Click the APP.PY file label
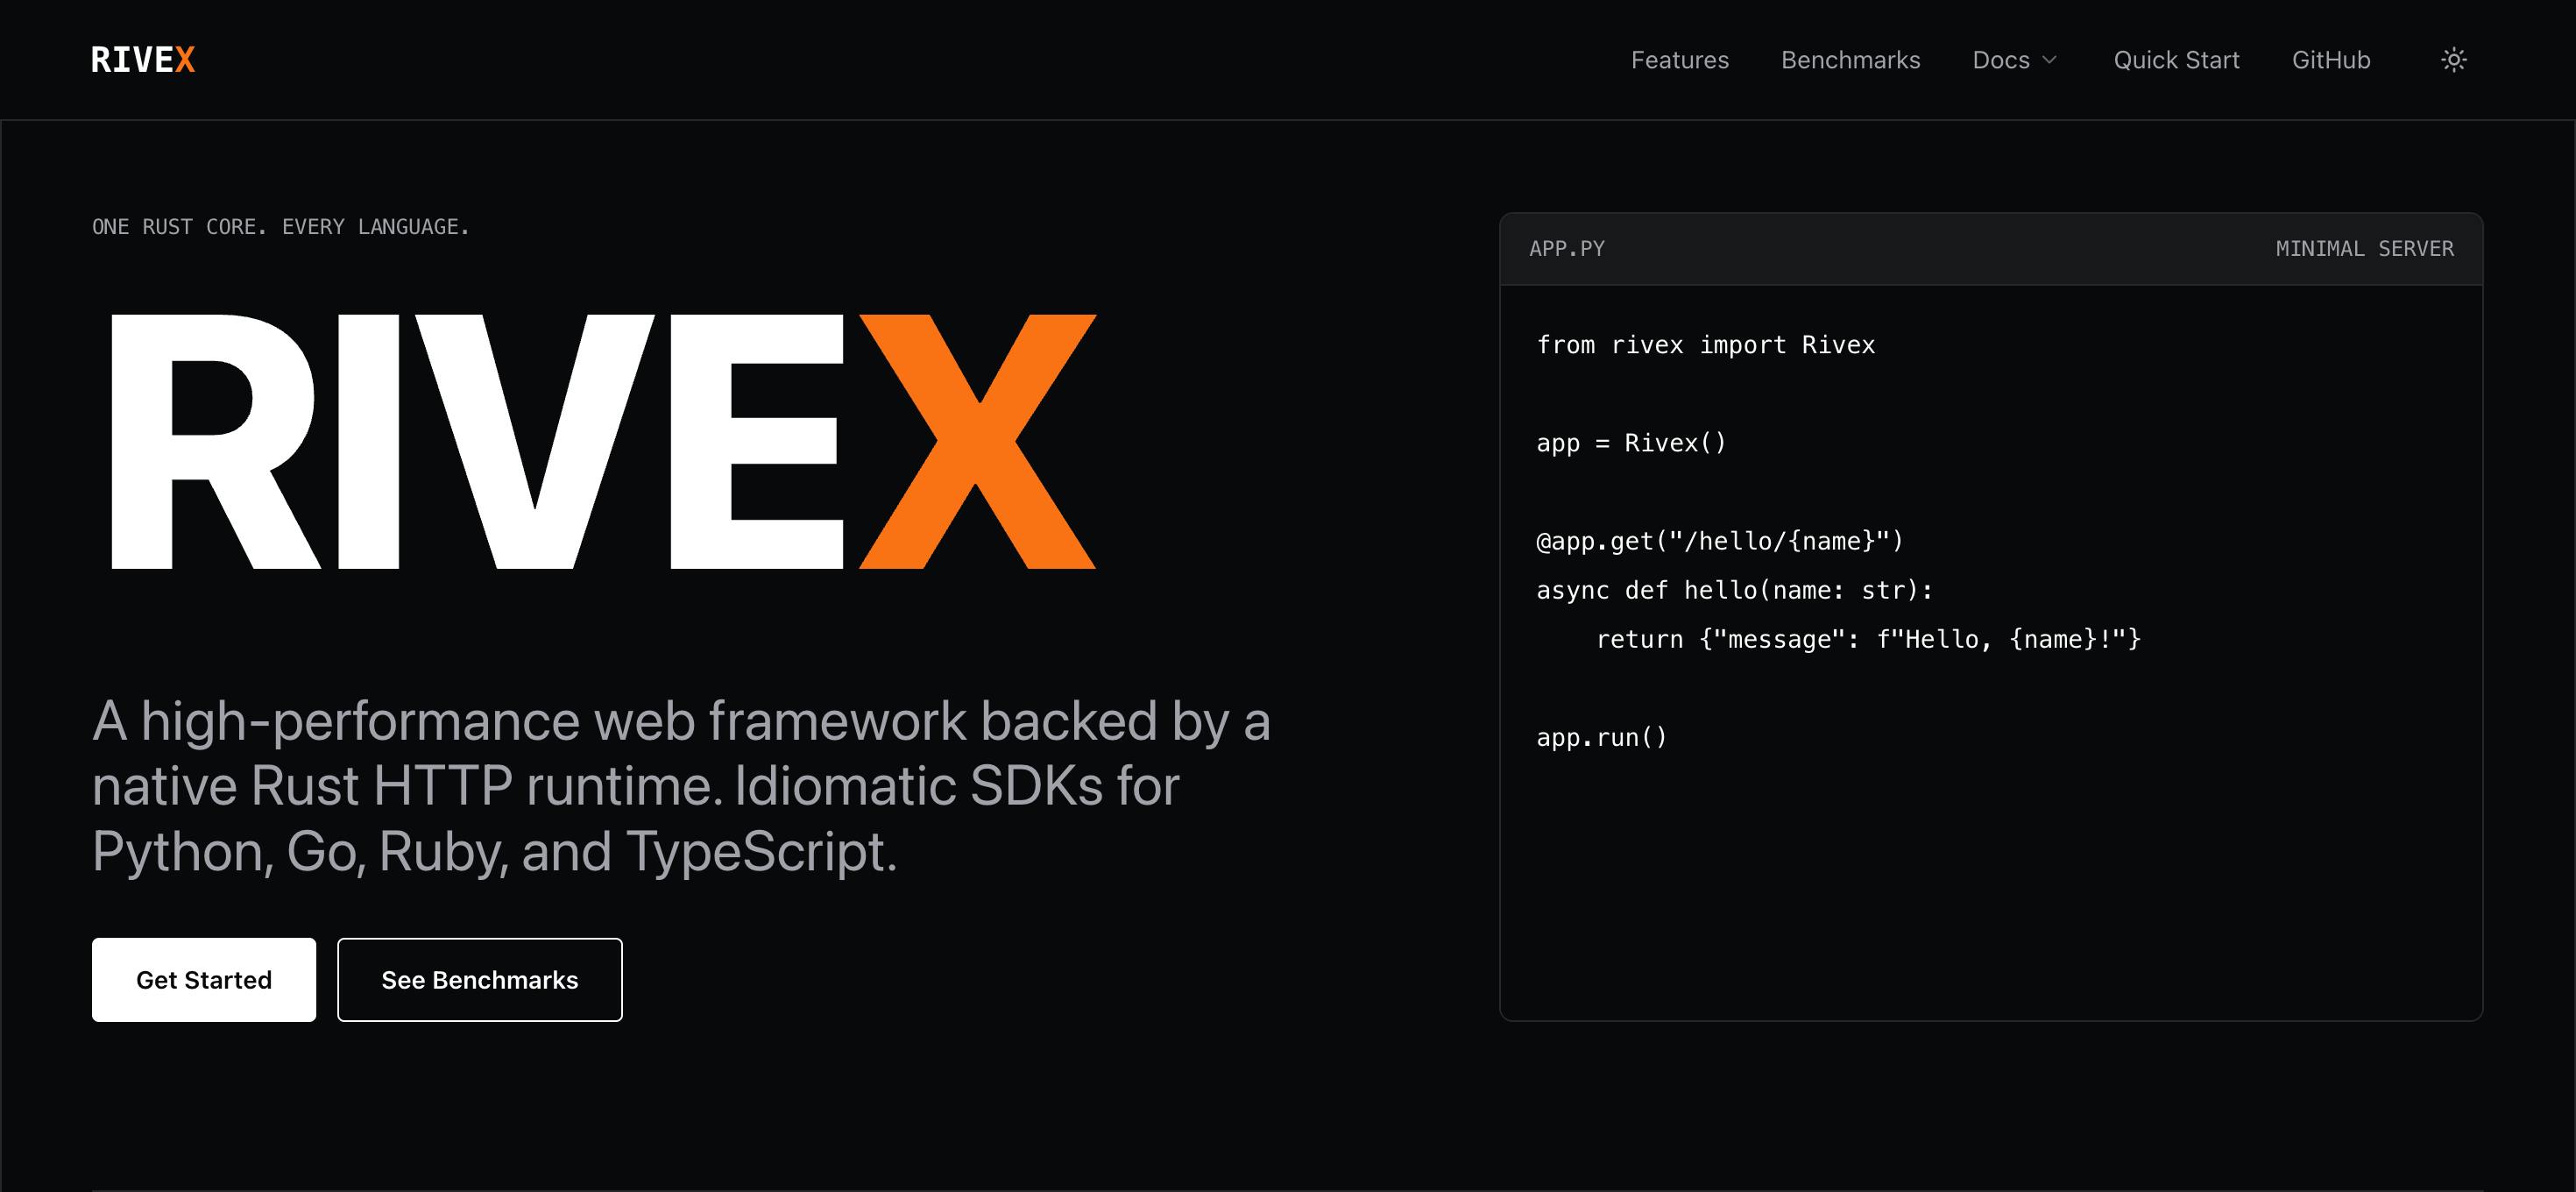Screen dimensions: 2576x1192 point(1566,248)
